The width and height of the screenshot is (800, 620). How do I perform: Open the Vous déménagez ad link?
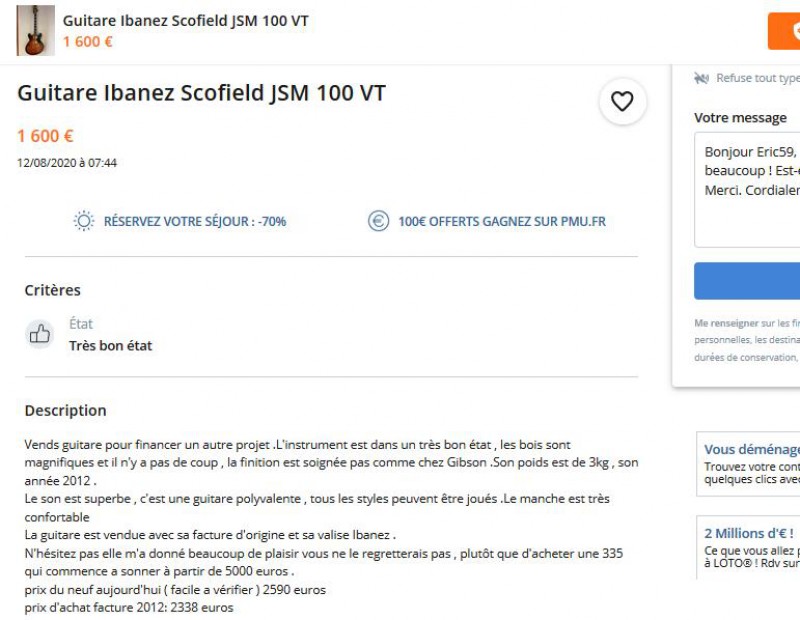pyautogui.click(x=752, y=450)
